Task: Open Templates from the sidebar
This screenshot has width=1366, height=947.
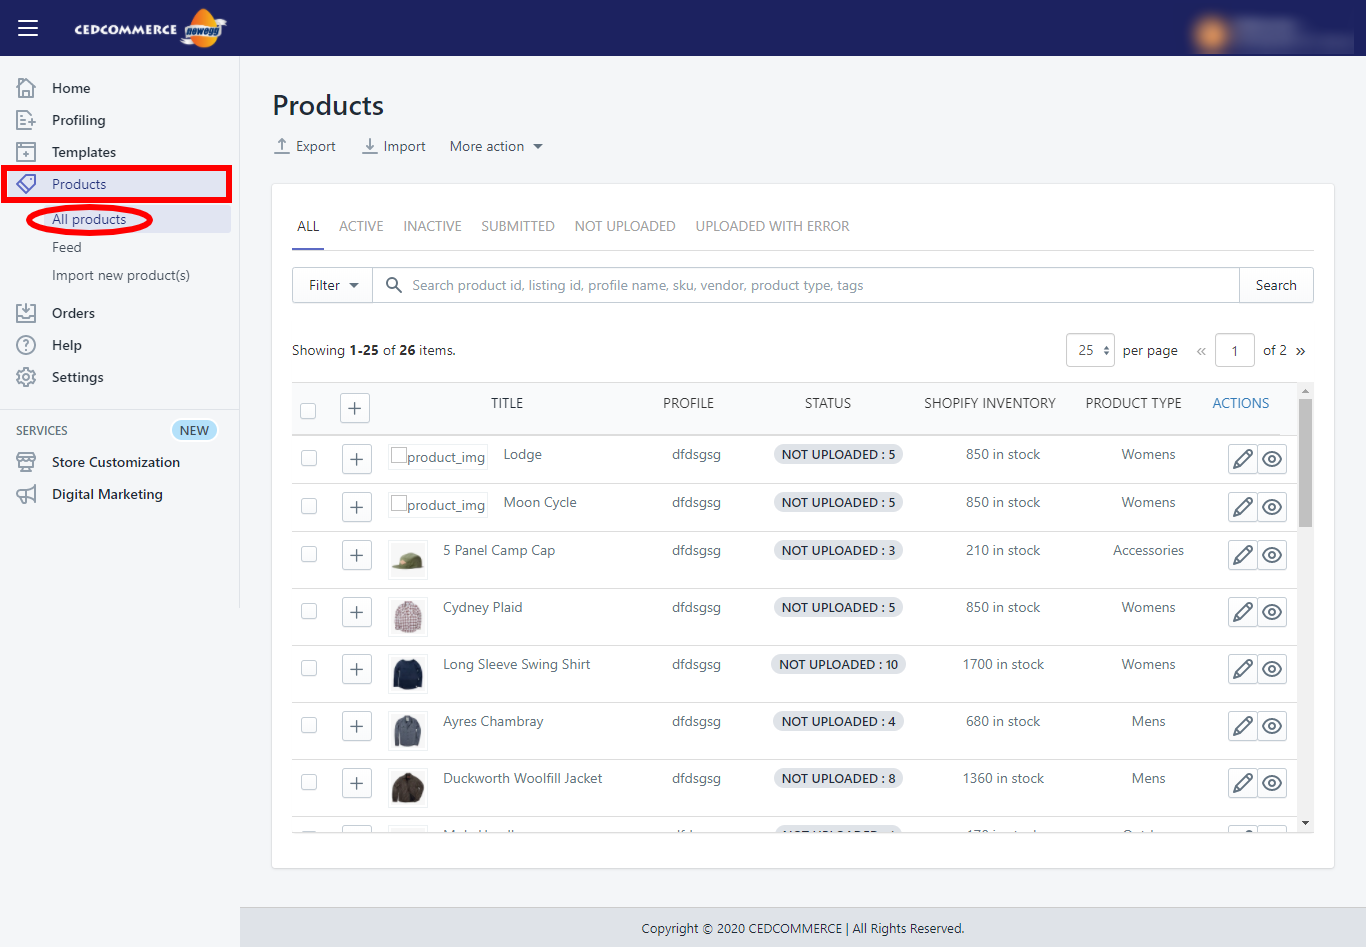Action: point(84,152)
